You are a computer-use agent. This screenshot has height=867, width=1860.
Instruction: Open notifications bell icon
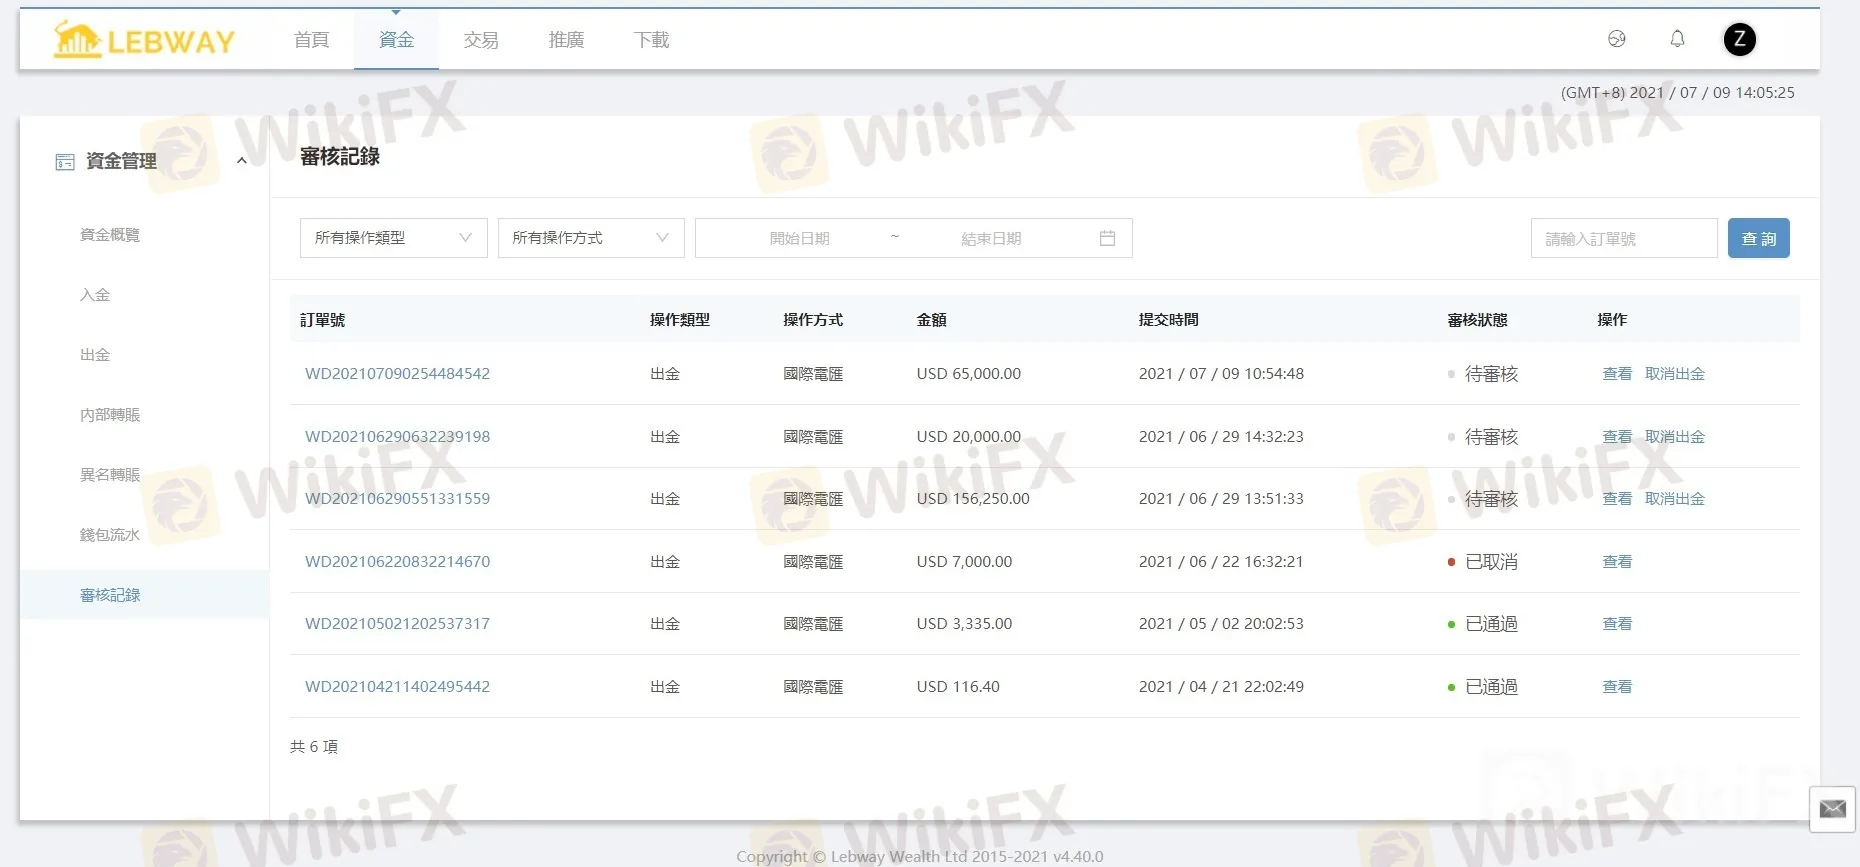1677,39
